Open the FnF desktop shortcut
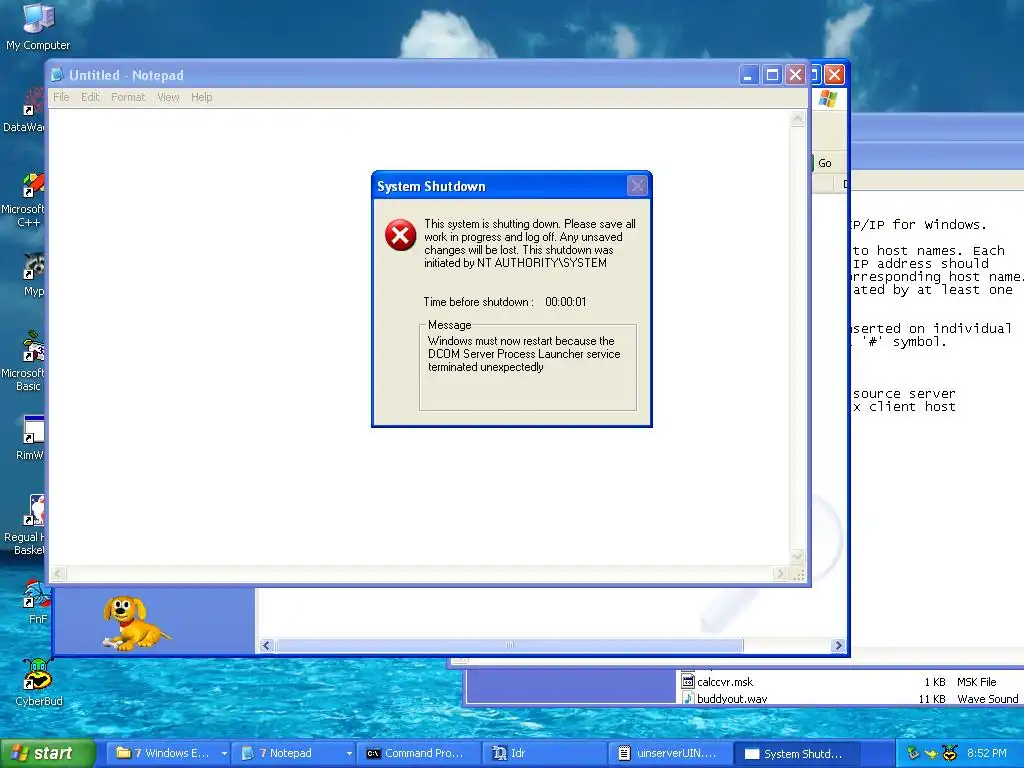The image size is (1024, 768). point(35,601)
